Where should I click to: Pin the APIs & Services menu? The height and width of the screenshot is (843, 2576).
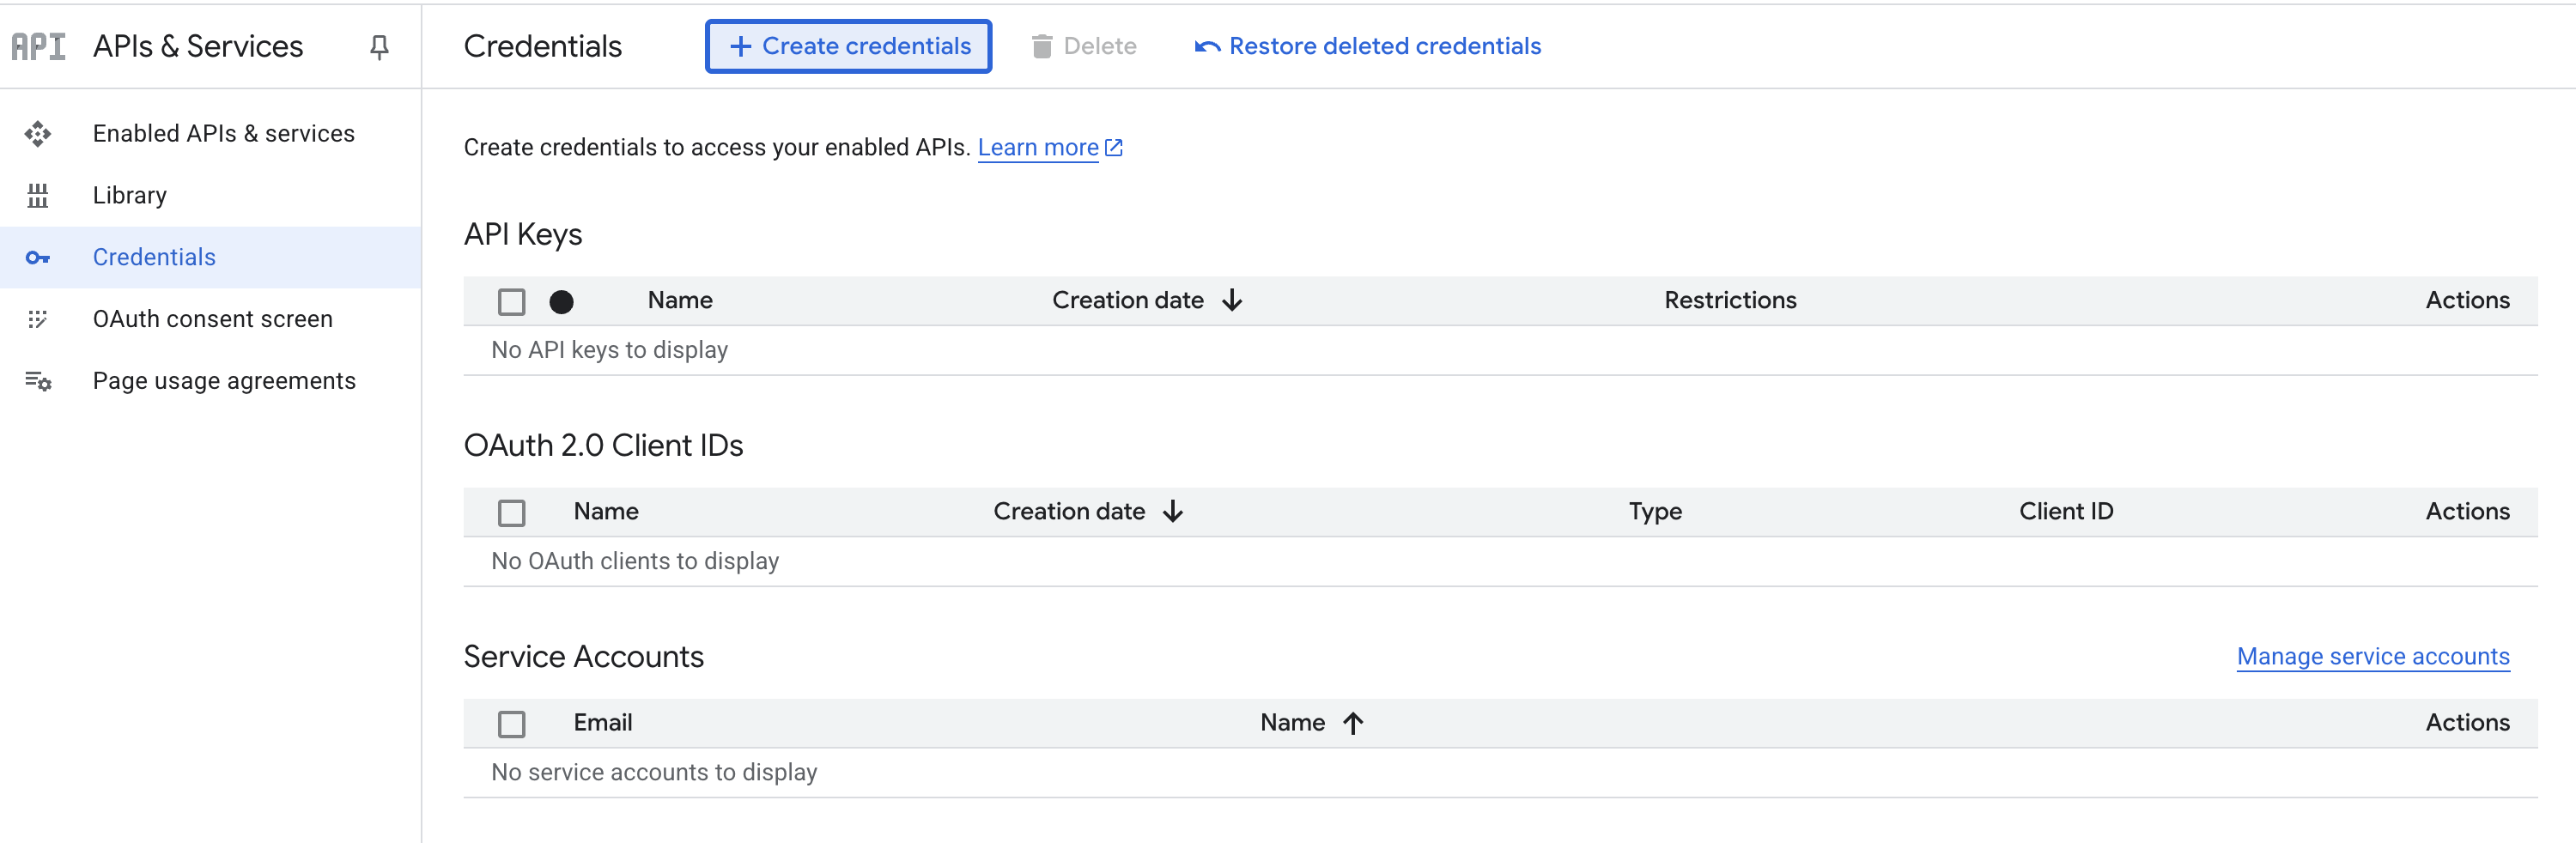(x=379, y=47)
